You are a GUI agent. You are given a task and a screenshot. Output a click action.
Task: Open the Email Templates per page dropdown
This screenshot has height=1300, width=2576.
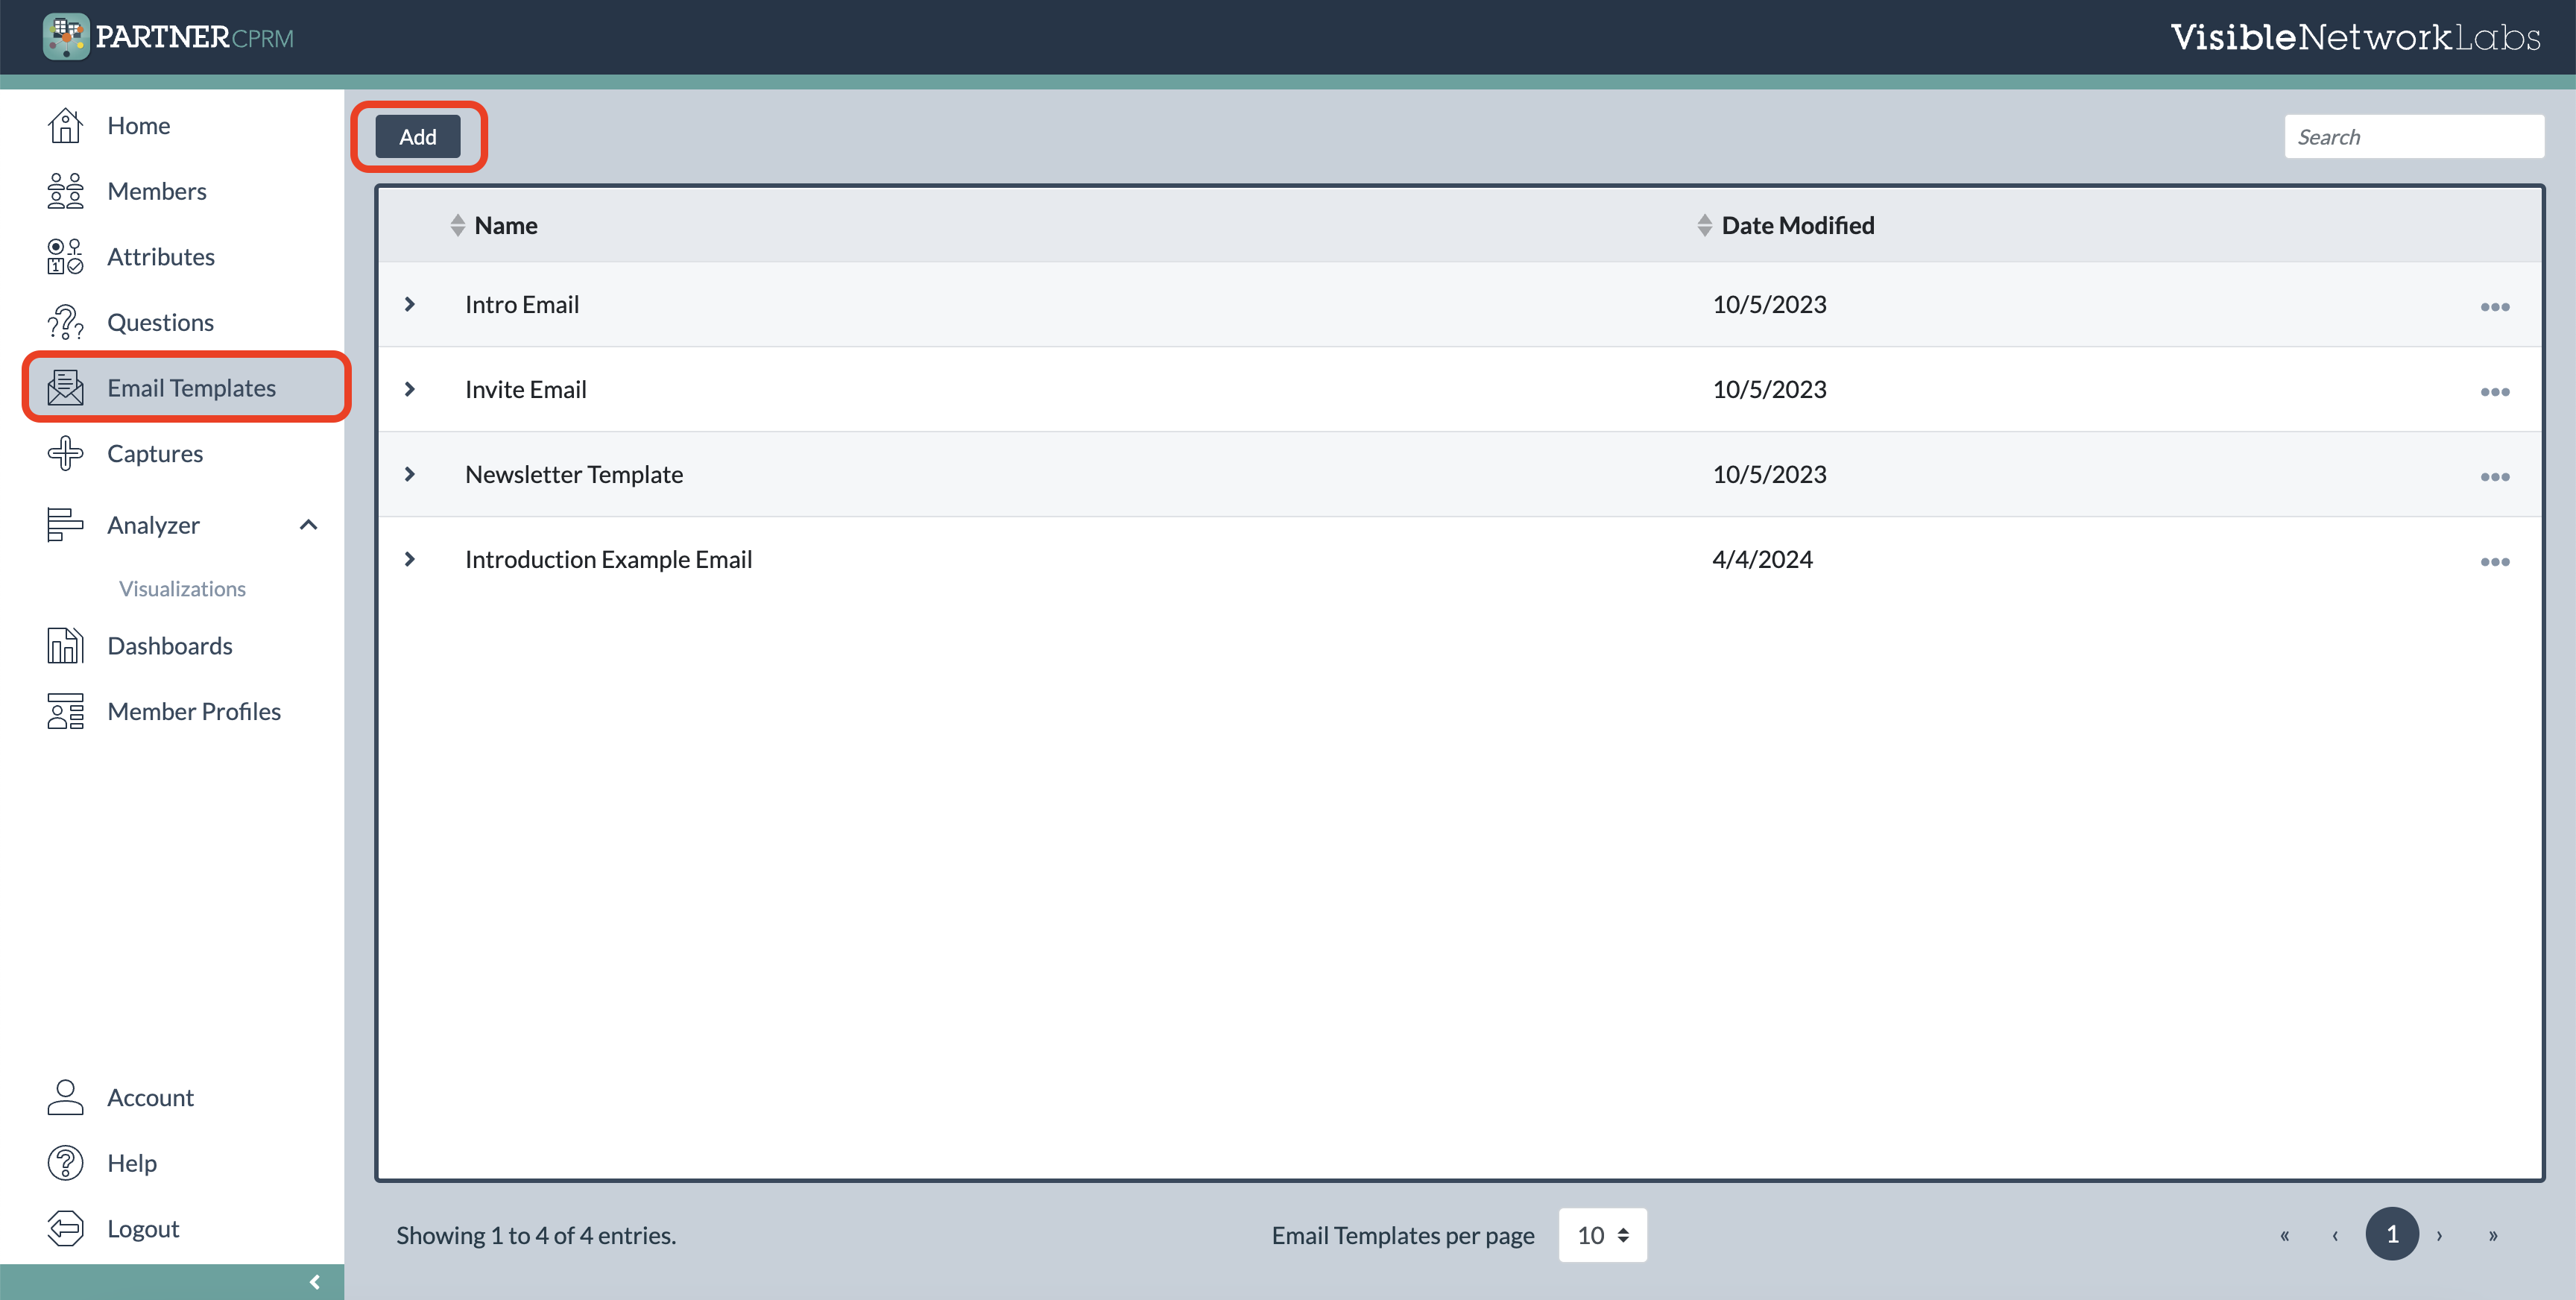click(1602, 1235)
